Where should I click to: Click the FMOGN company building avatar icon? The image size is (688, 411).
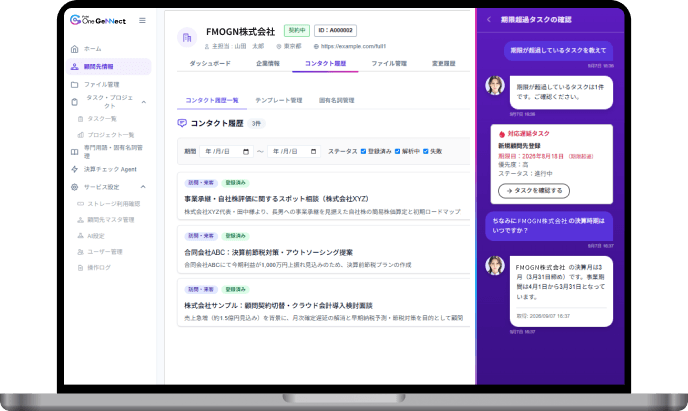[187, 37]
